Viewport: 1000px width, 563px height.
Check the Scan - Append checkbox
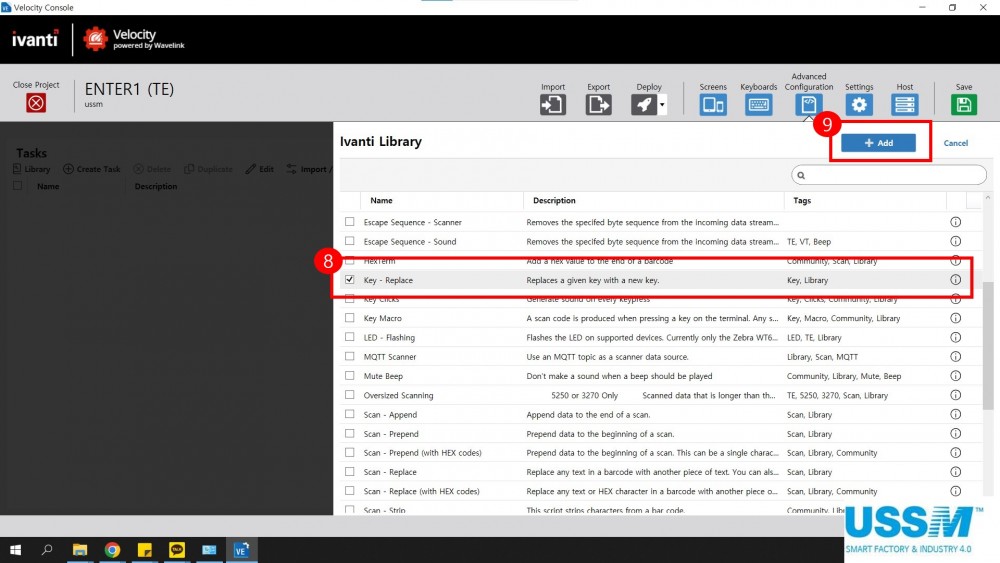point(349,414)
